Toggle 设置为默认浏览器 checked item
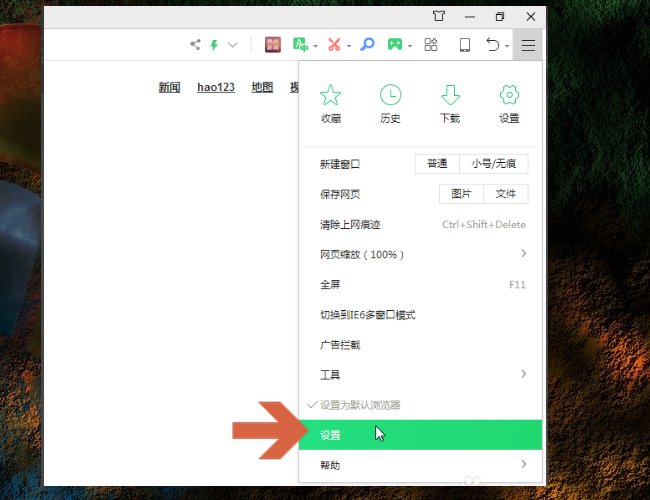Viewport: 650px width, 500px height. [420, 405]
